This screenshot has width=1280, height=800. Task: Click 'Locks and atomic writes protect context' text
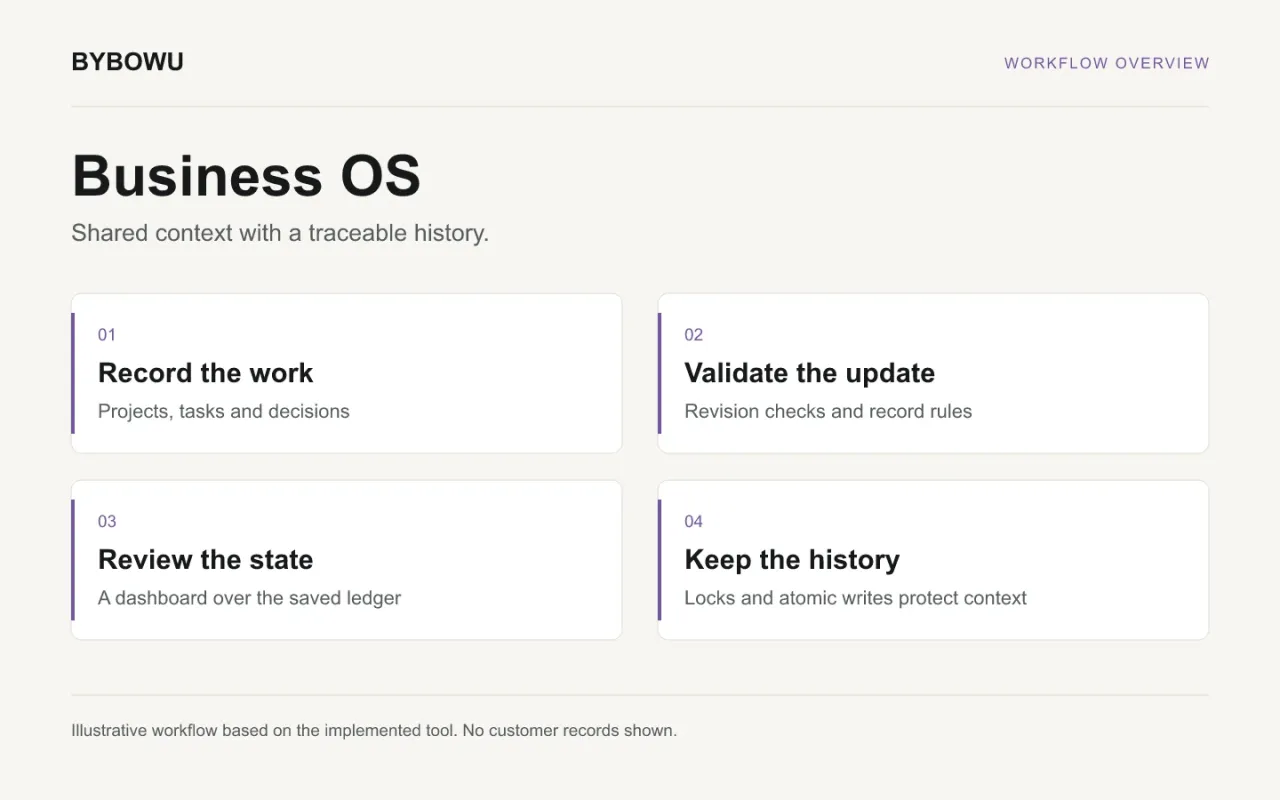click(x=856, y=598)
